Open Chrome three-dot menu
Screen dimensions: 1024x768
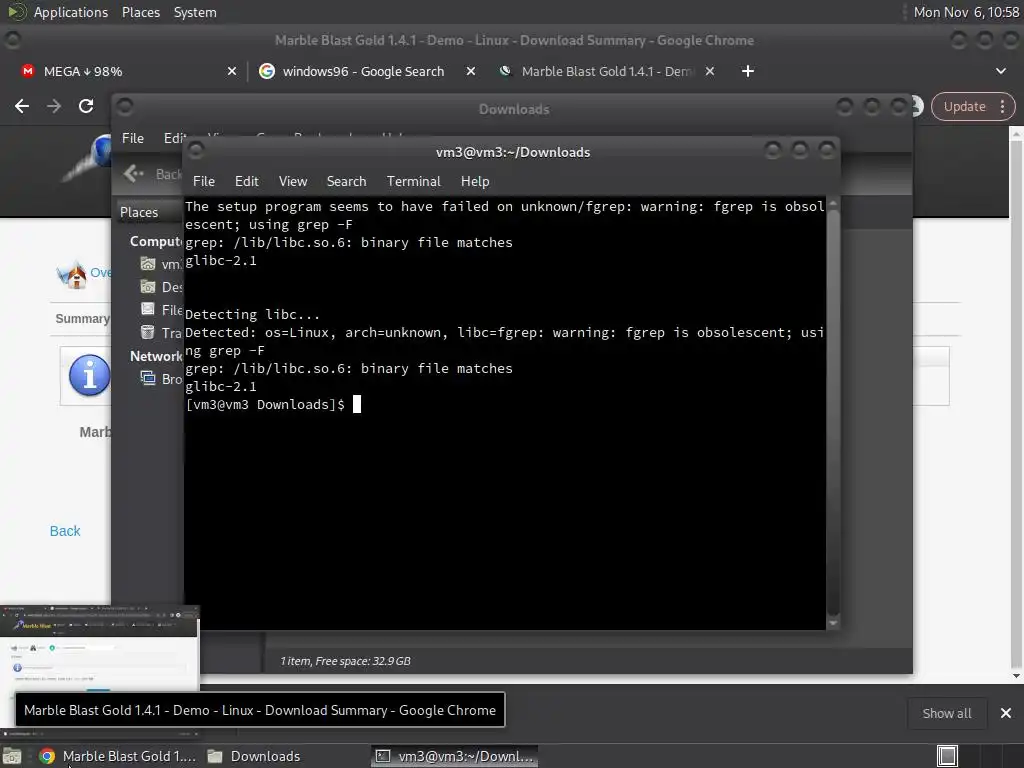1002,106
